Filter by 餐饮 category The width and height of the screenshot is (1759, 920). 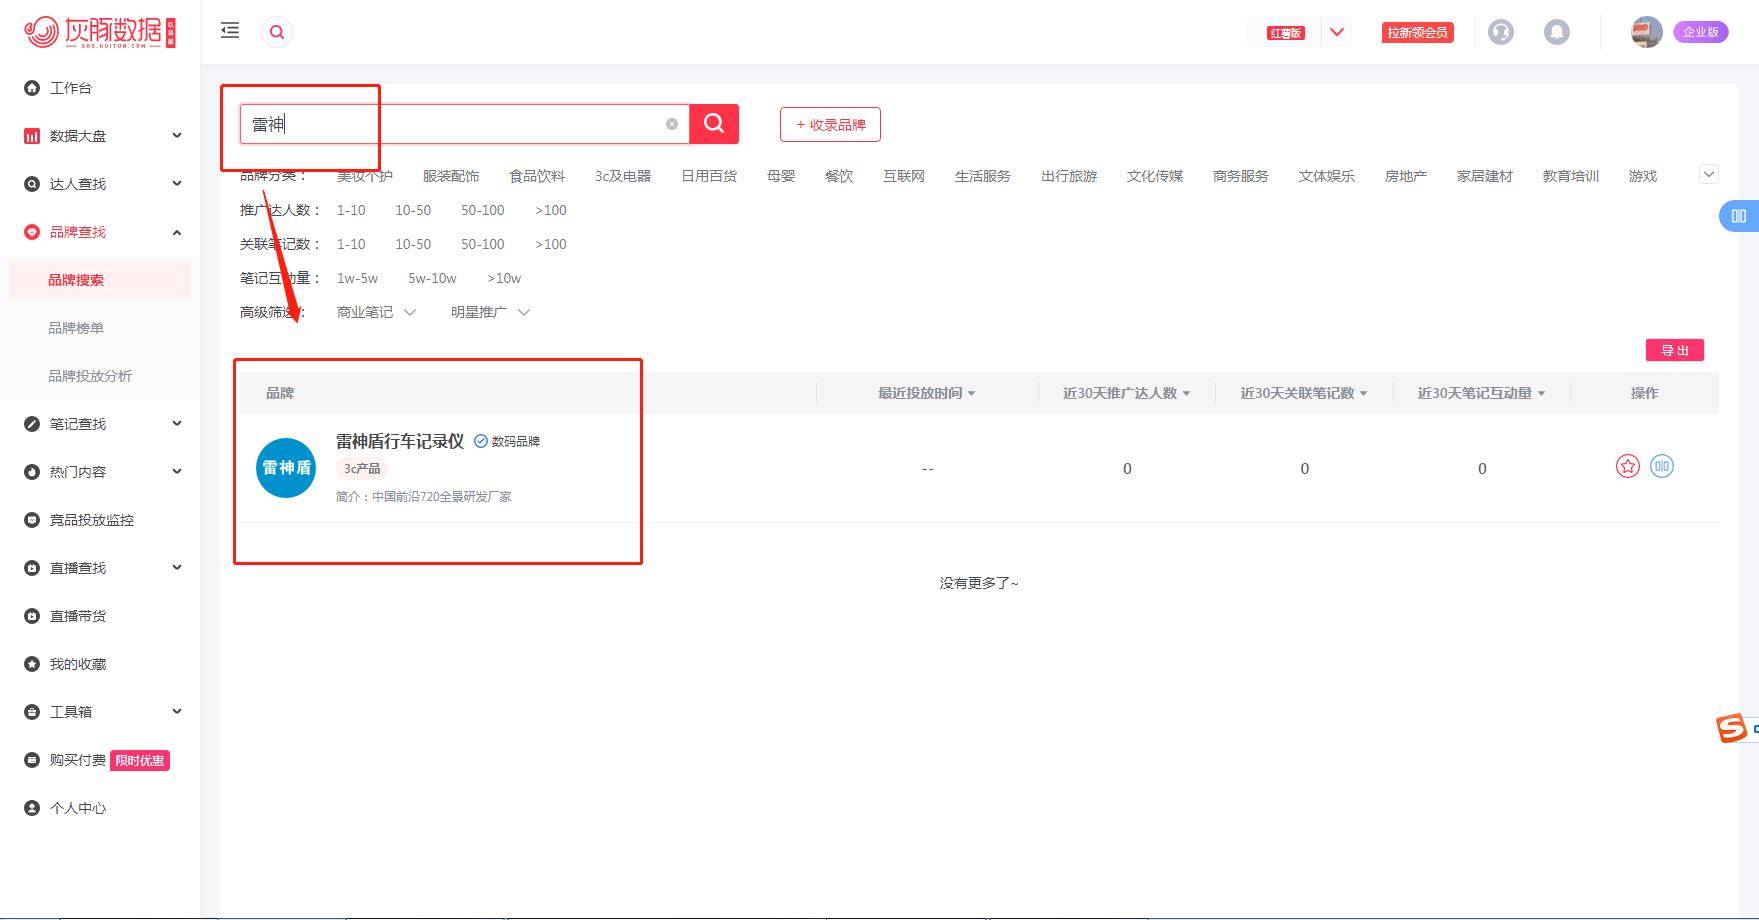[x=839, y=176]
